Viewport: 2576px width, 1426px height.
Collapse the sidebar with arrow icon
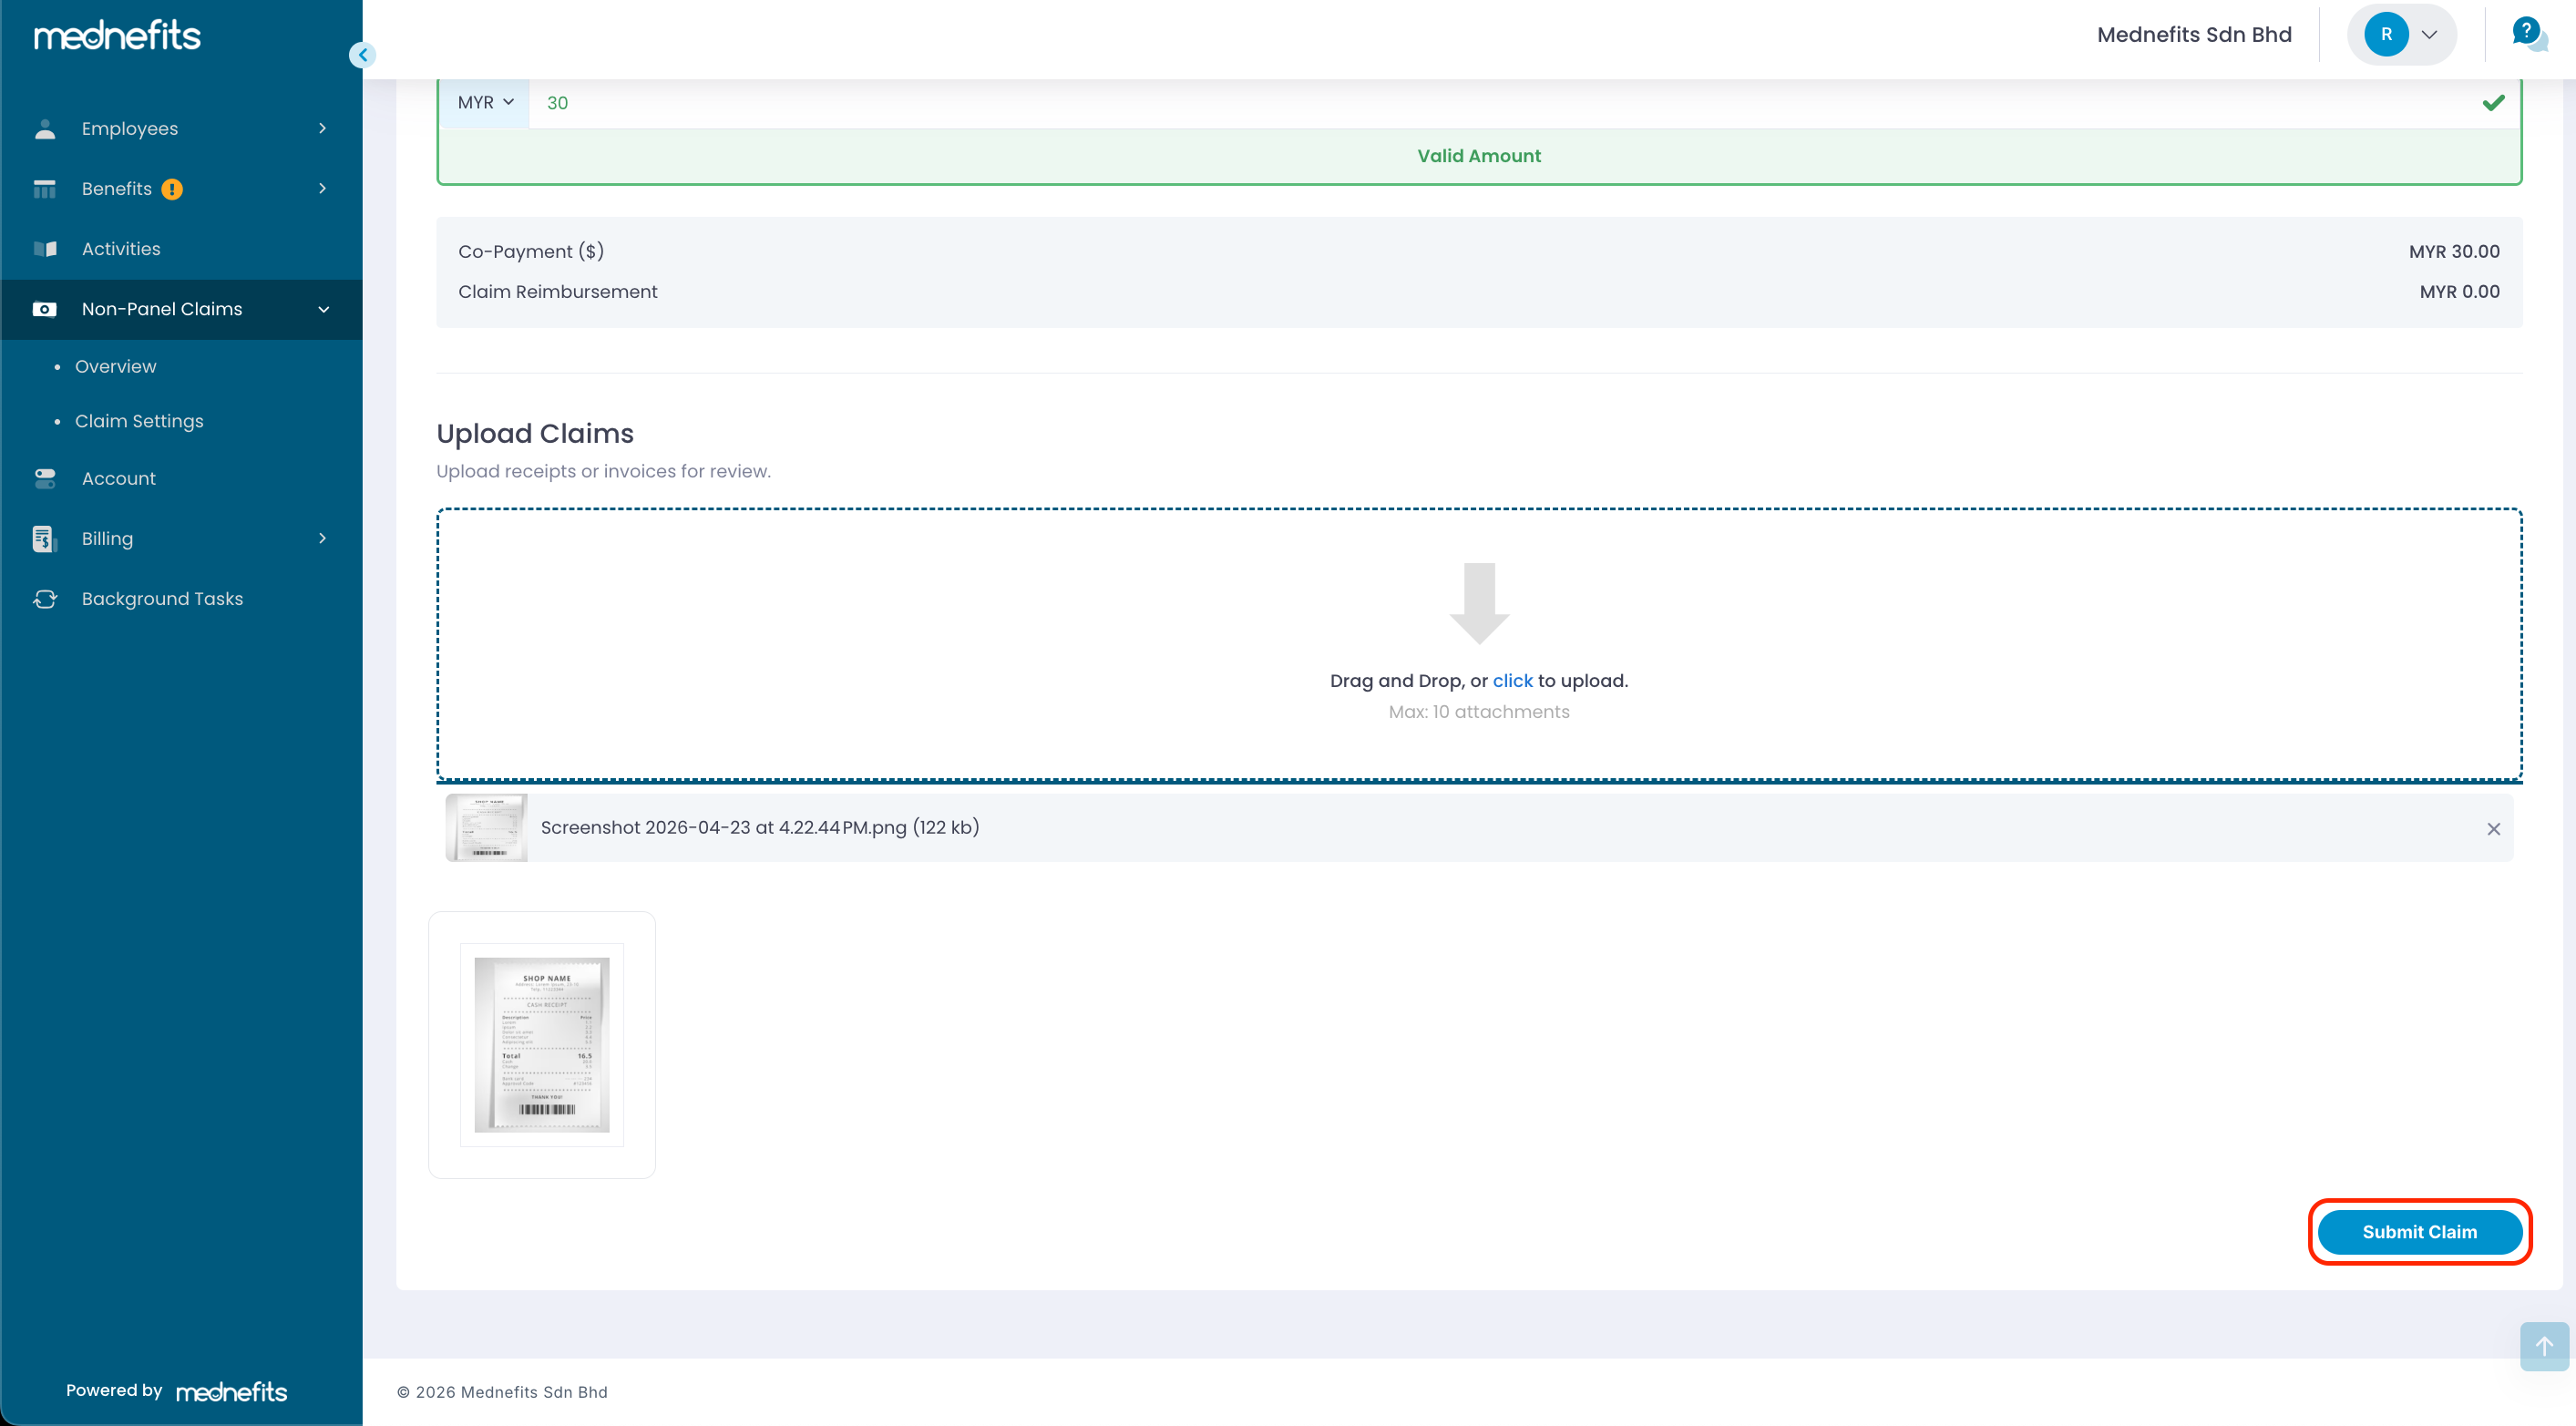tap(363, 55)
